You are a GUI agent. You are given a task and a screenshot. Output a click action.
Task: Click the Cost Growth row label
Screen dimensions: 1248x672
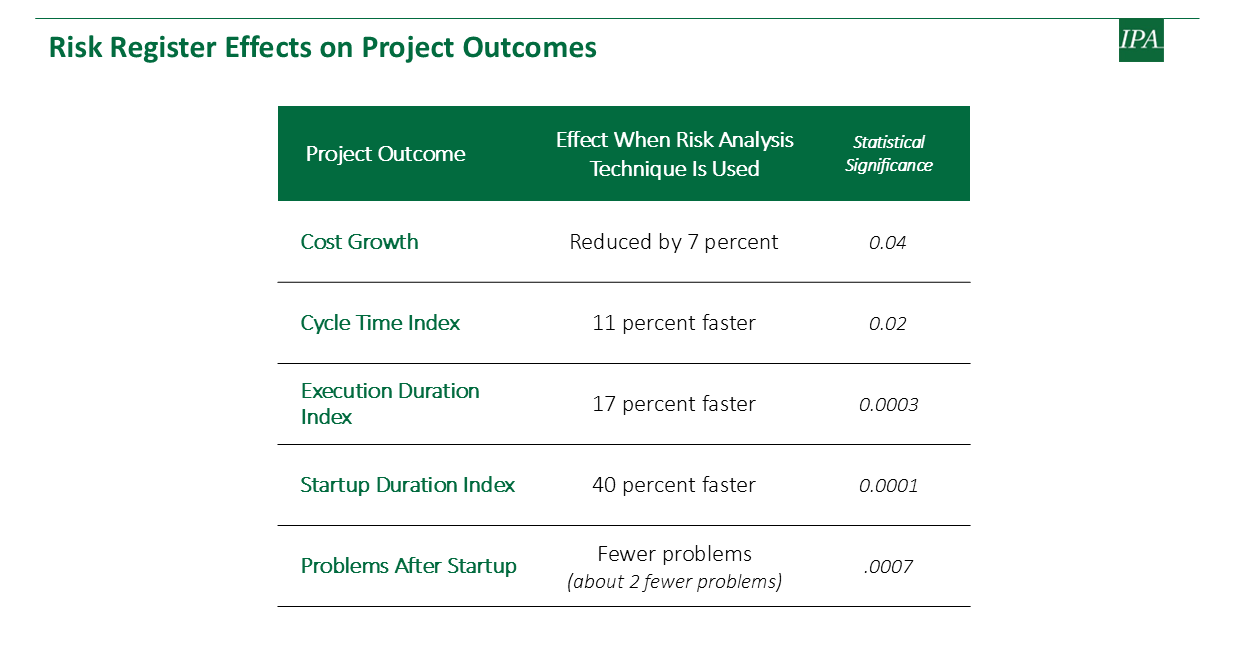(x=360, y=242)
